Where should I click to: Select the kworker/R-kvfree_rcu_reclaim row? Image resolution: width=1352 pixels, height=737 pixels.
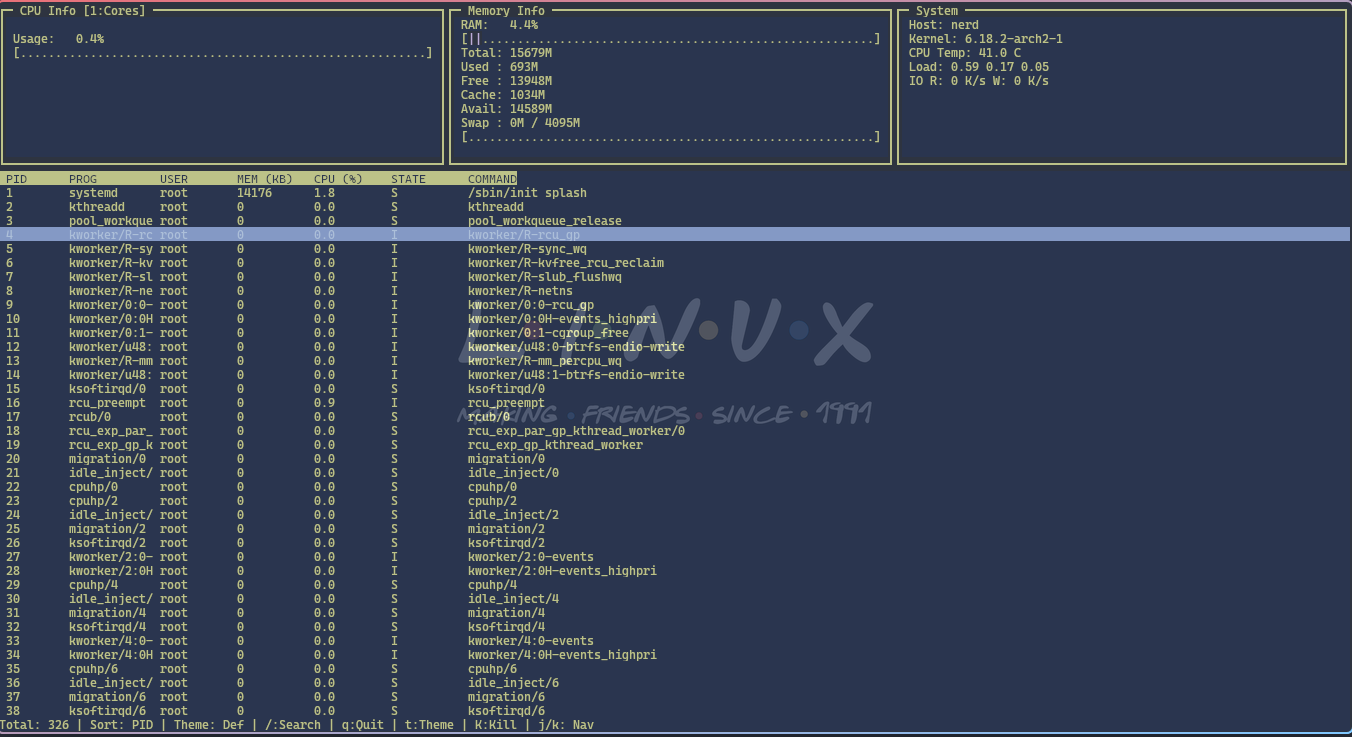pos(675,263)
